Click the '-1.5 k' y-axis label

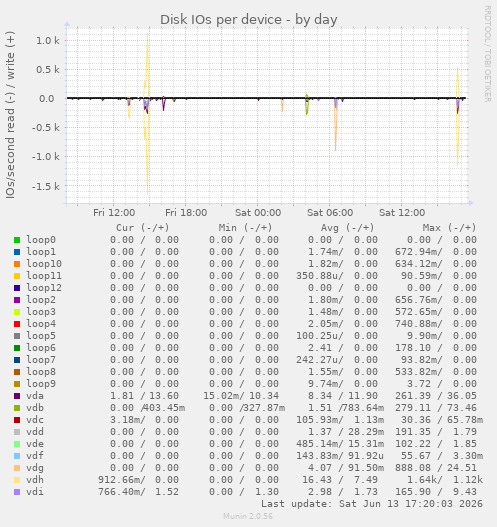click(x=46, y=186)
